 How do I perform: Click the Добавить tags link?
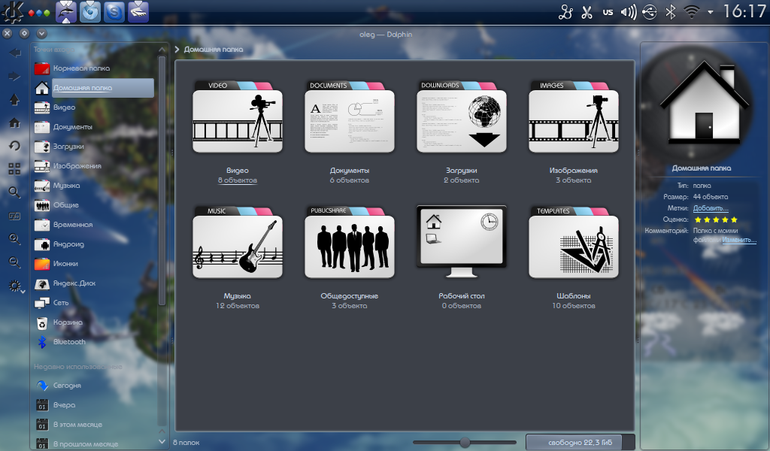coord(708,208)
